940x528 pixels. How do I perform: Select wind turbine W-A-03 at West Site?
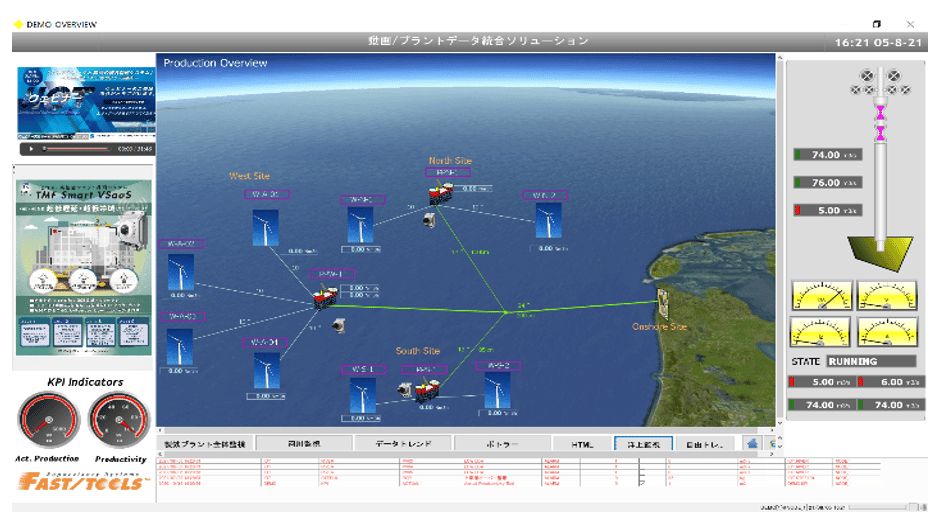pyautogui.click(x=179, y=346)
